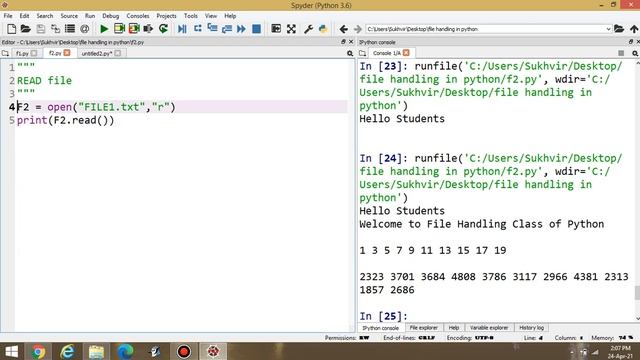Image resolution: width=640 pixels, height=360 pixels.
Task: Open Preferences via the wrench icon
Action: coord(308,29)
